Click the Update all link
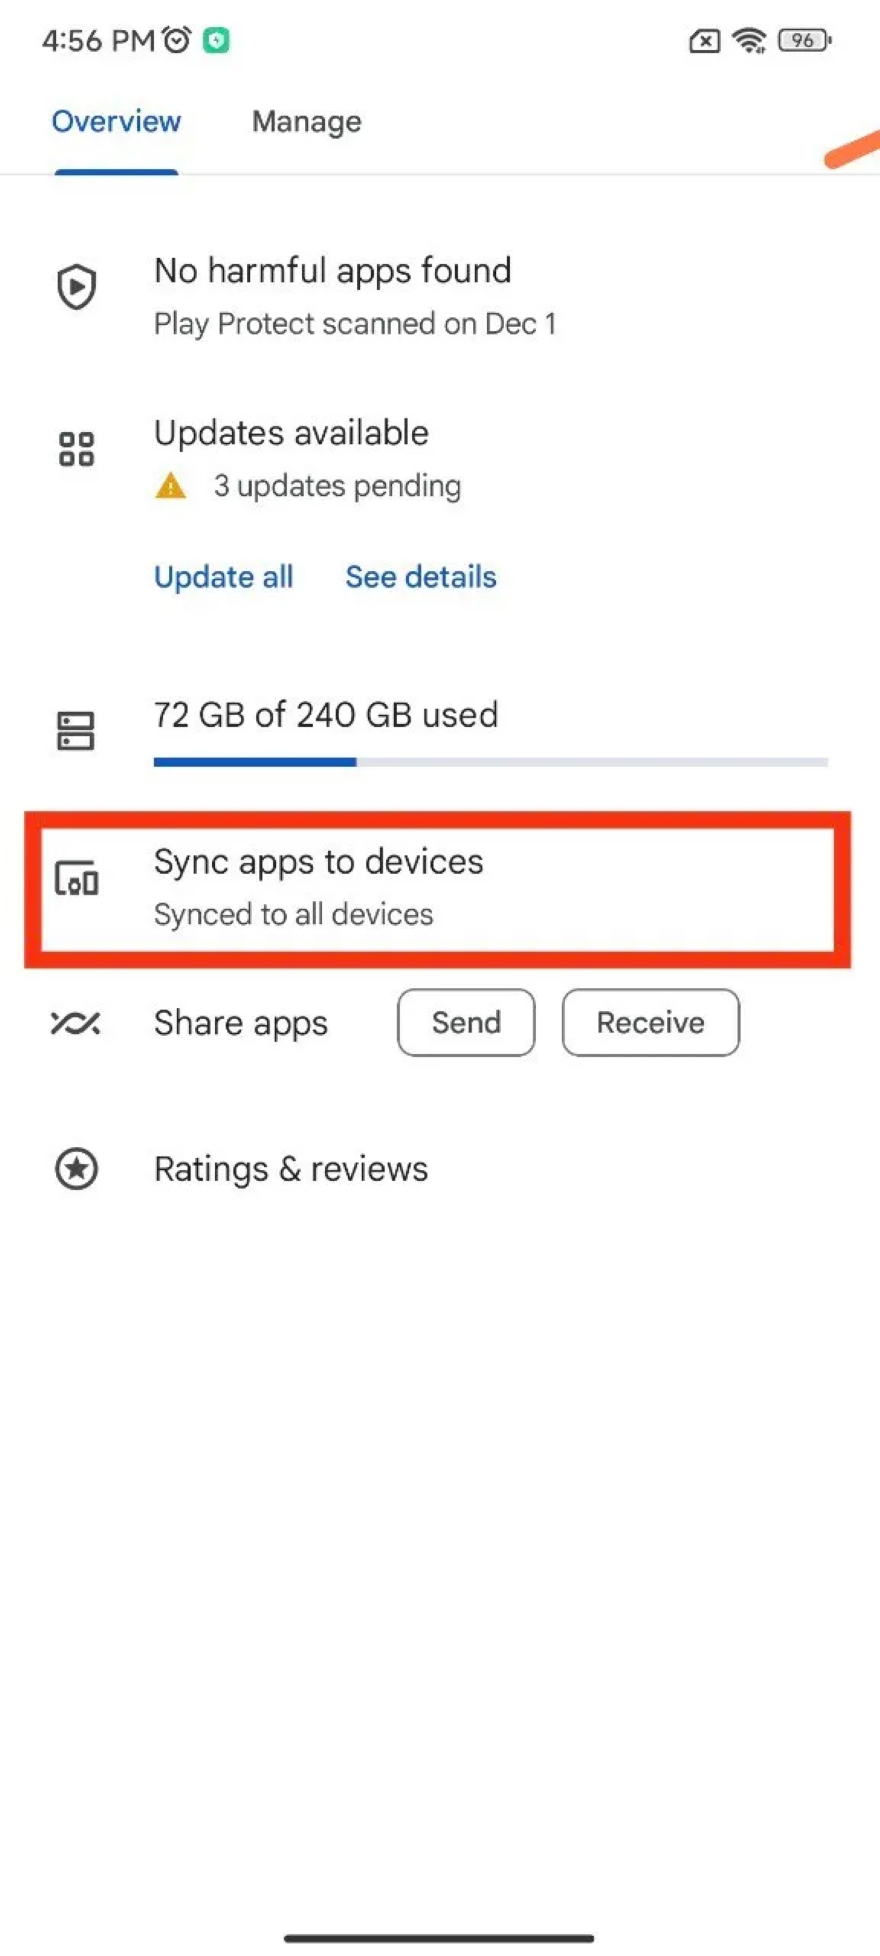This screenshot has width=880, height=1956. [x=223, y=577]
